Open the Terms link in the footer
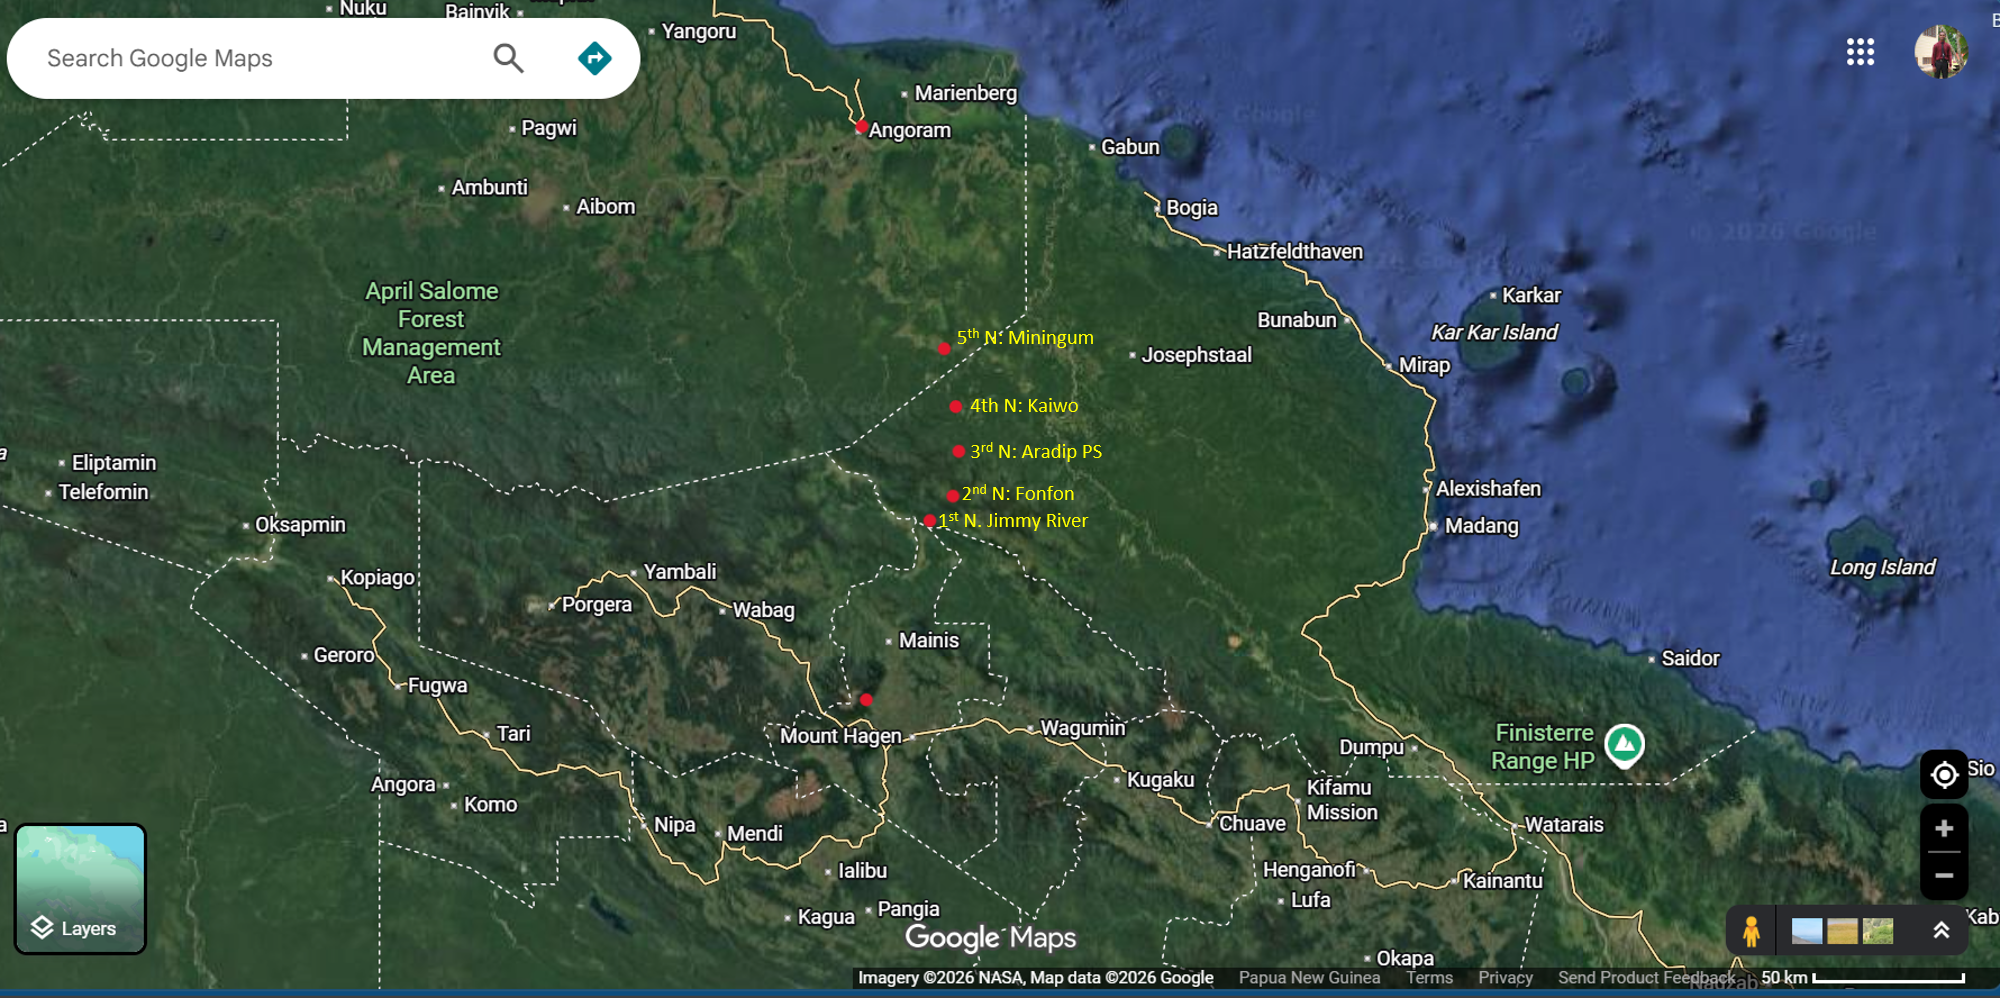This screenshot has height=998, width=2000. click(1429, 978)
